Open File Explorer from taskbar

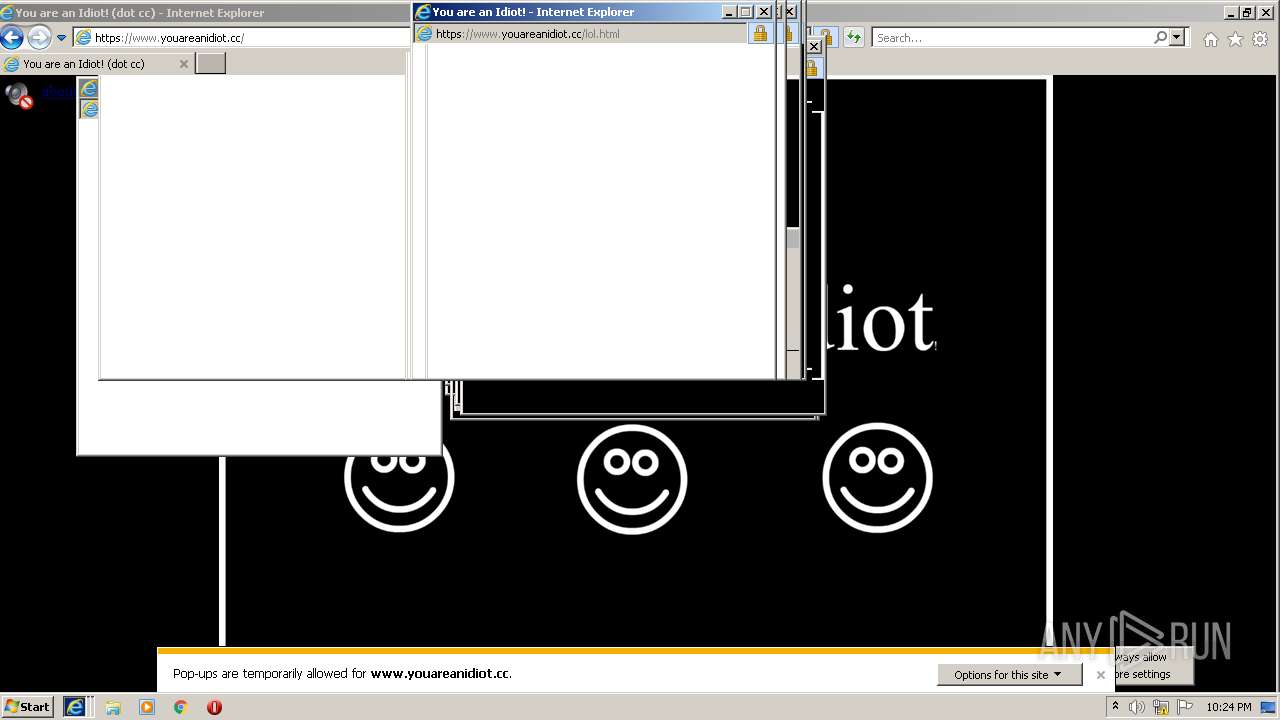pyautogui.click(x=113, y=707)
